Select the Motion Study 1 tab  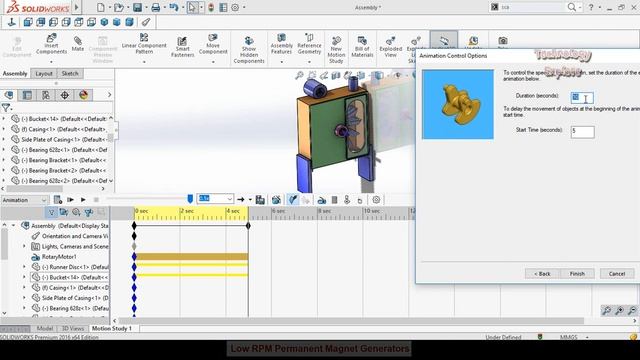tap(111, 329)
